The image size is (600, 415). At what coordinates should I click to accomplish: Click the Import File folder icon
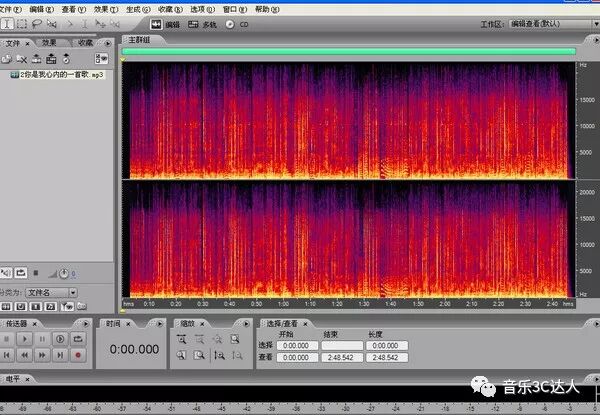click(x=7, y=59)
